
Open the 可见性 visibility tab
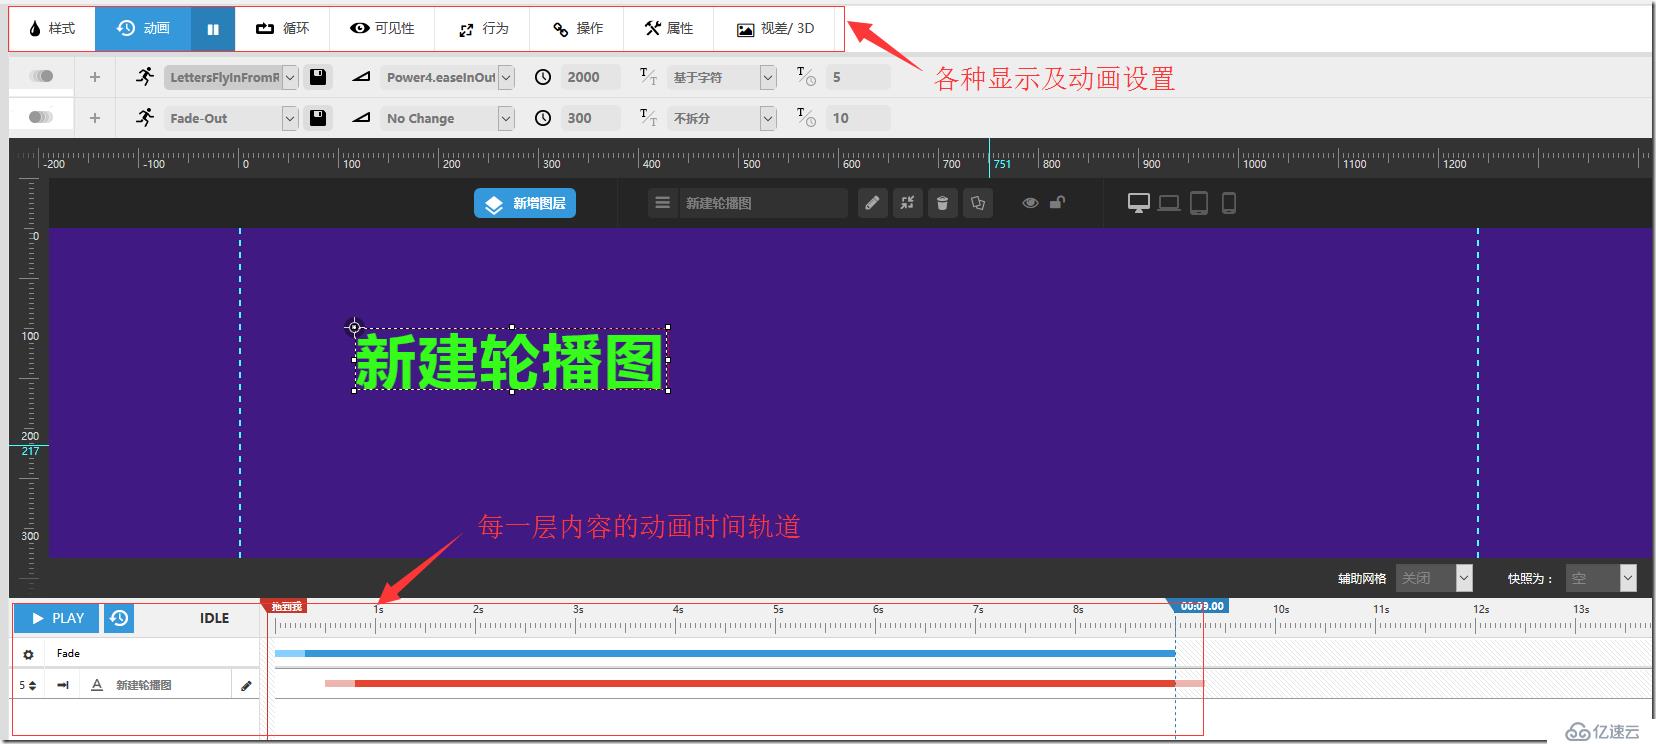click(x=382, y=29)
